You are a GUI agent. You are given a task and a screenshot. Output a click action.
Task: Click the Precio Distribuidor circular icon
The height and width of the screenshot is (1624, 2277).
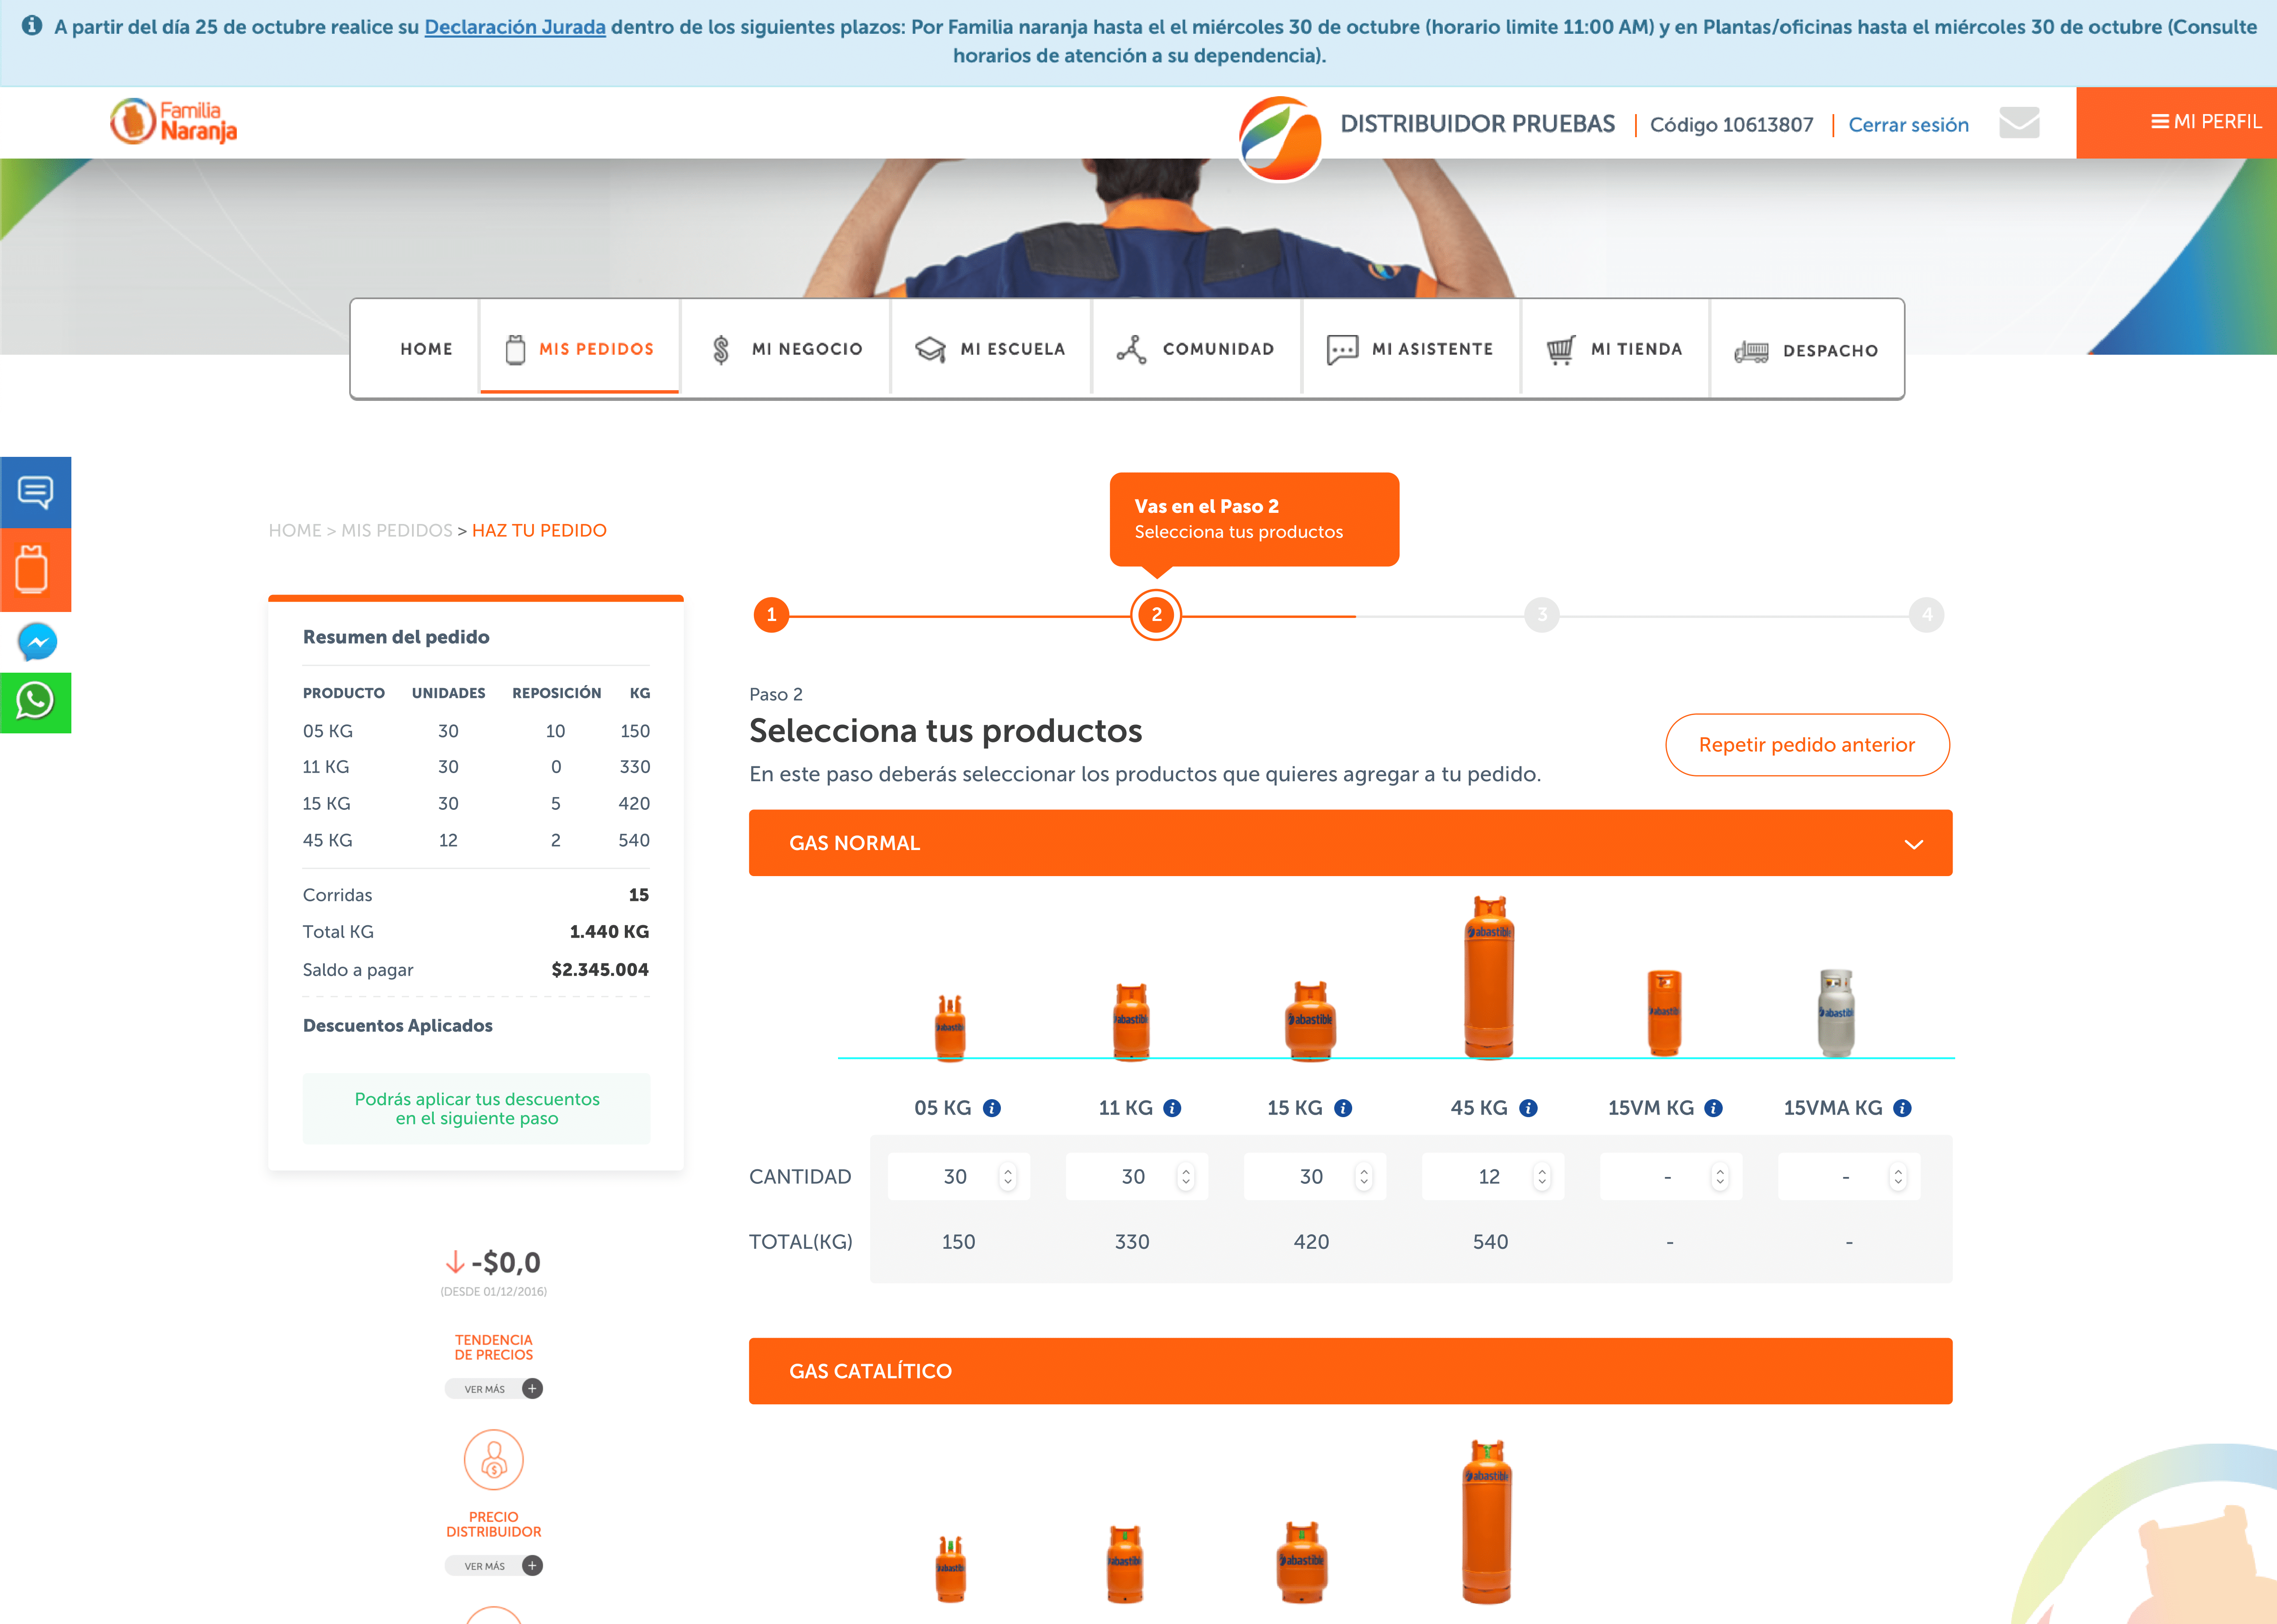(494, 1460)
